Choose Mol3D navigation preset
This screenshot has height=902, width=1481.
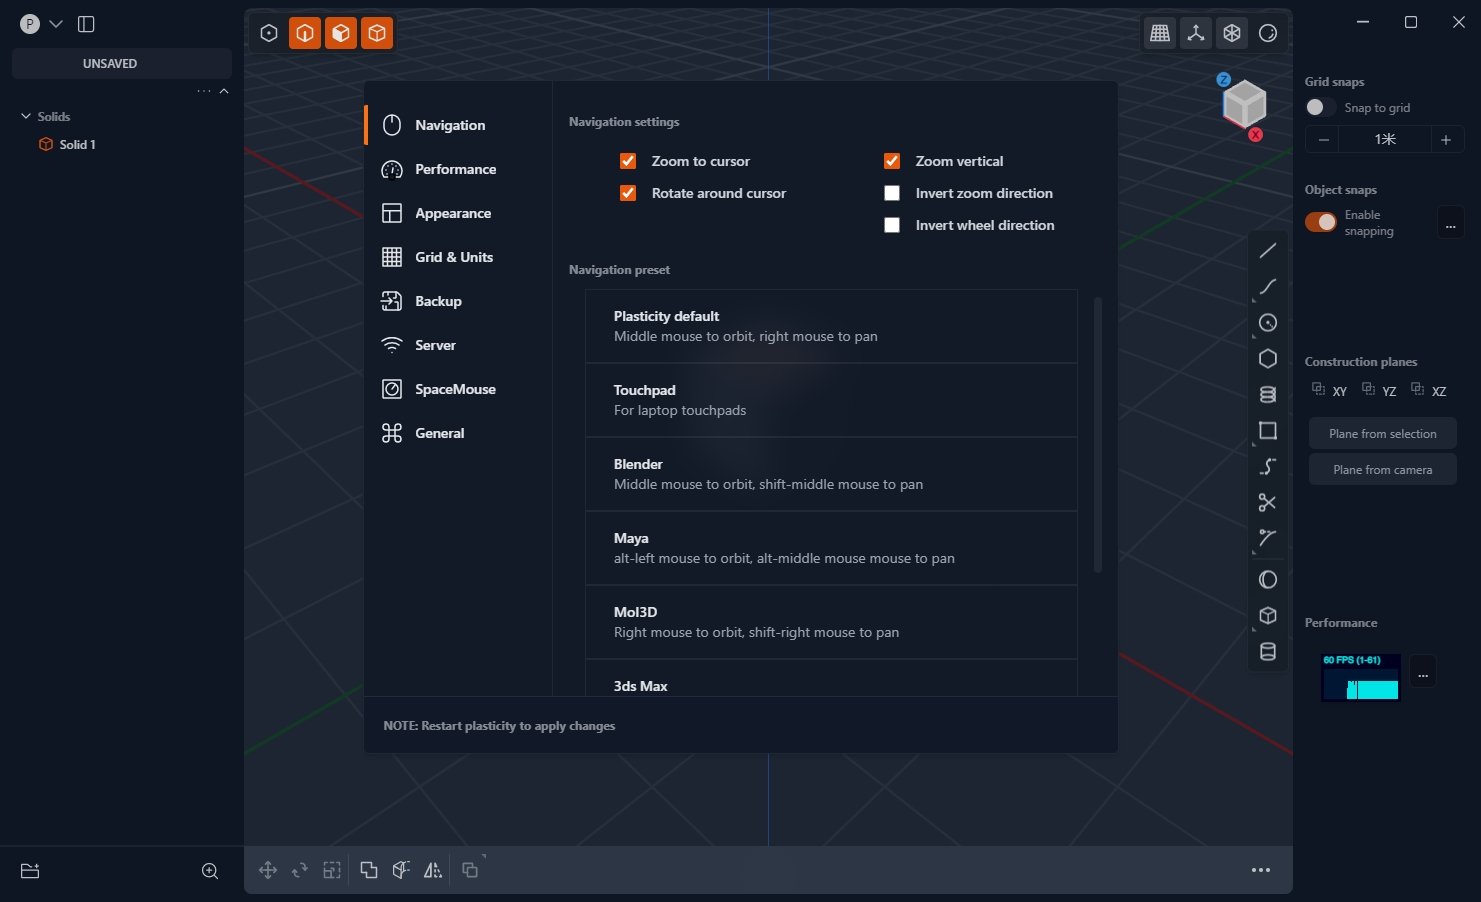click(x=831, y=622)
